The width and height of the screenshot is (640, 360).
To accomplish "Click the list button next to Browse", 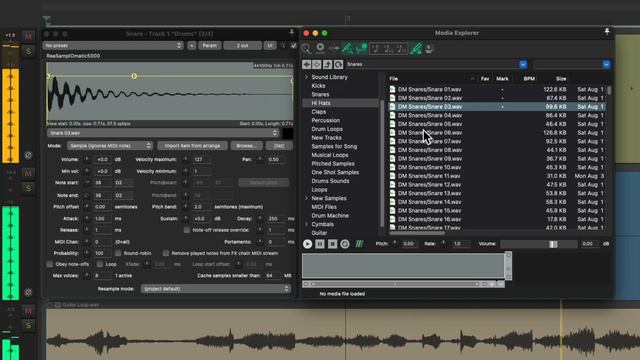I will pyautogui.click(x=279, y=146).
